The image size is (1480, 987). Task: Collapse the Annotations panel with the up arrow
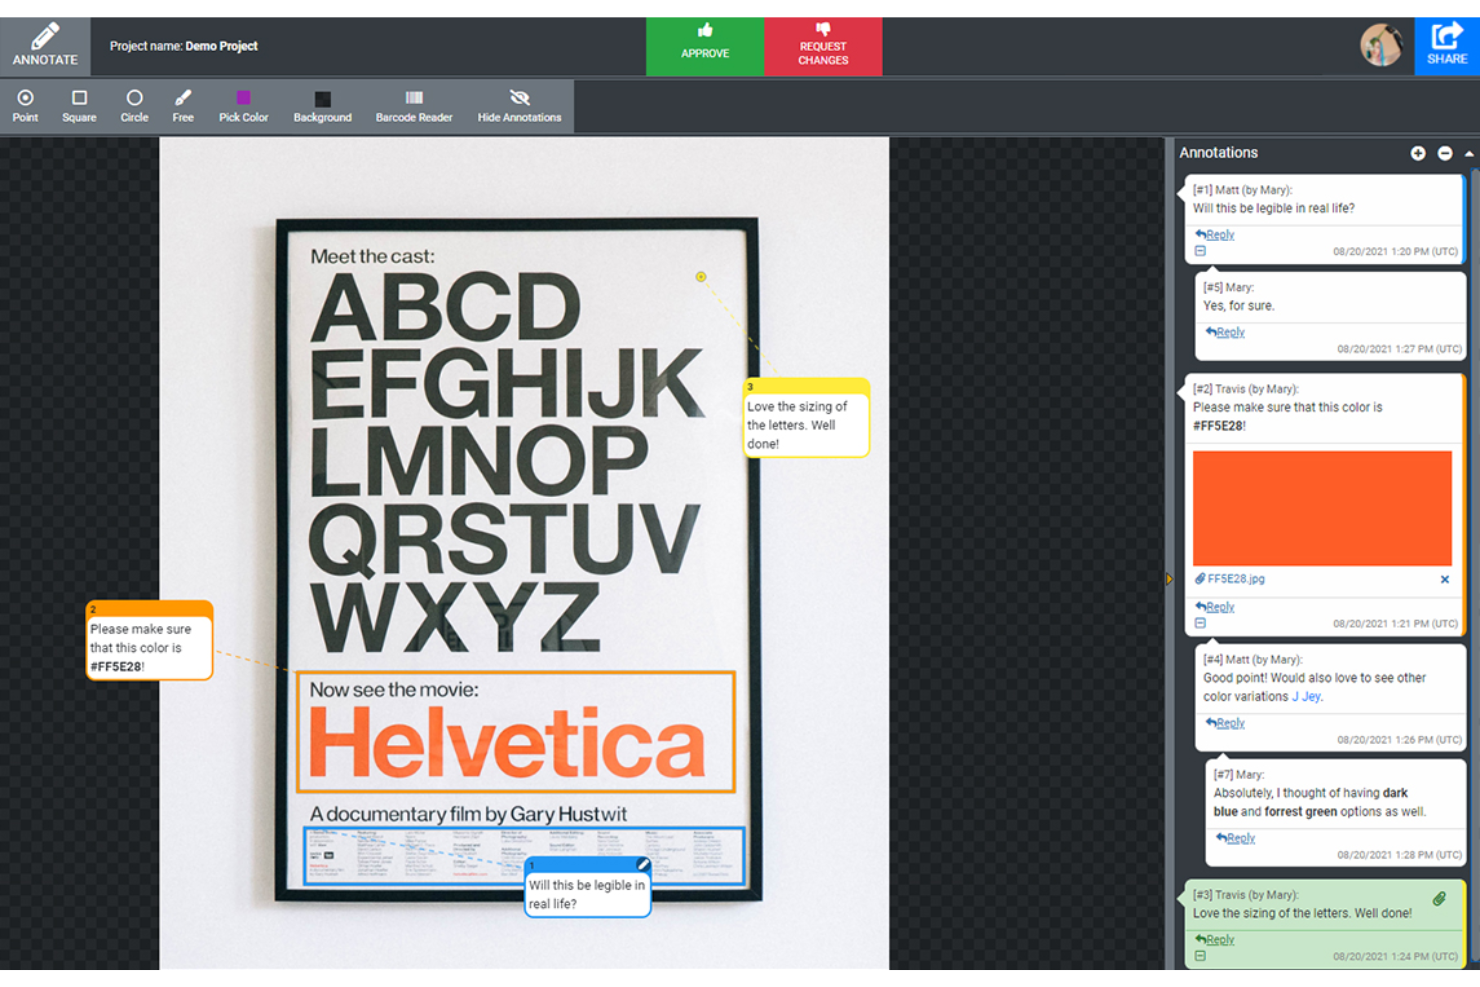(x=1469, y=154)
